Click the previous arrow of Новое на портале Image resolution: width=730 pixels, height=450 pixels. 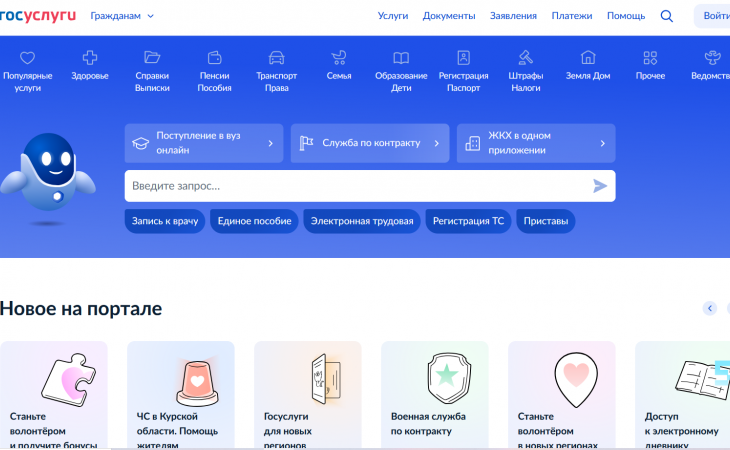coord(710,308)
